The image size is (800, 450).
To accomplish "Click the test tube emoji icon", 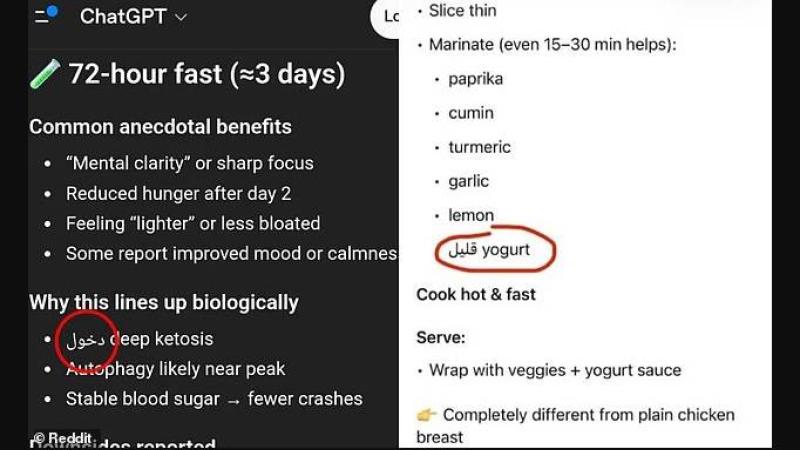I will 45,74.
